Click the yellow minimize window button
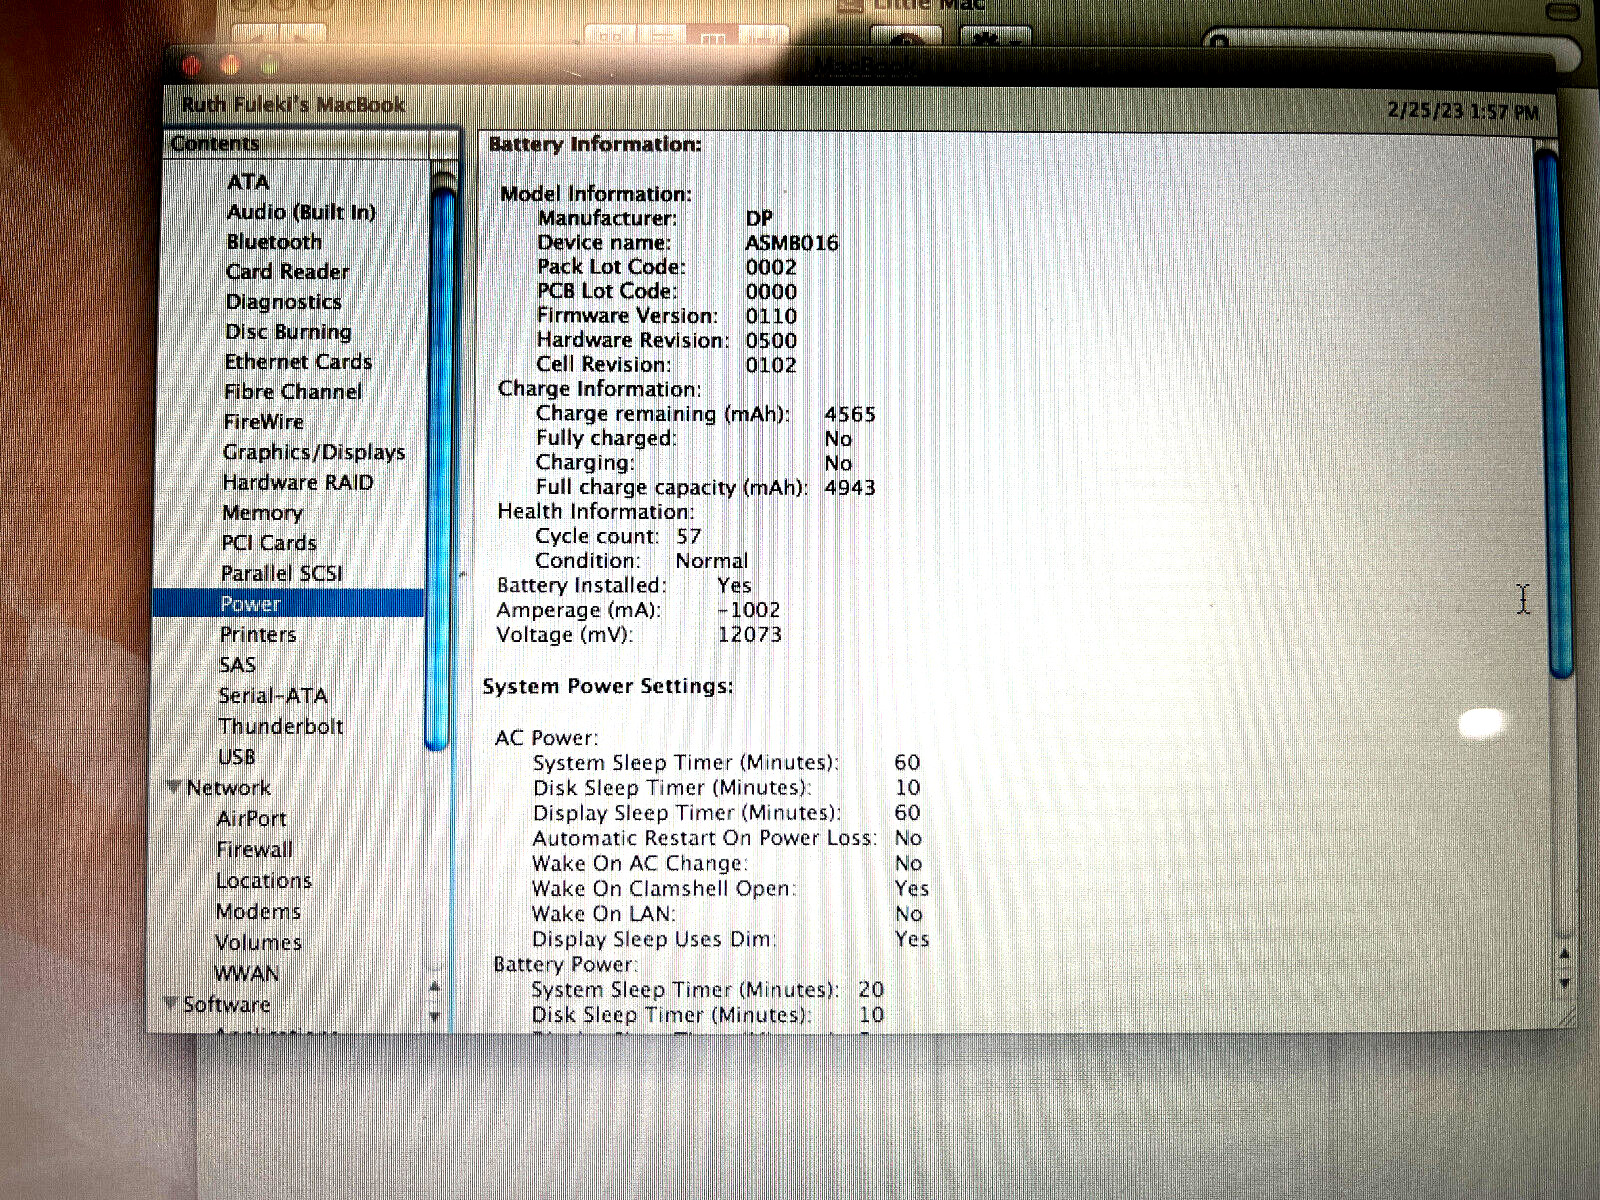The image size is (1600, 1200). pyautogui.click(x=231, y=67)
